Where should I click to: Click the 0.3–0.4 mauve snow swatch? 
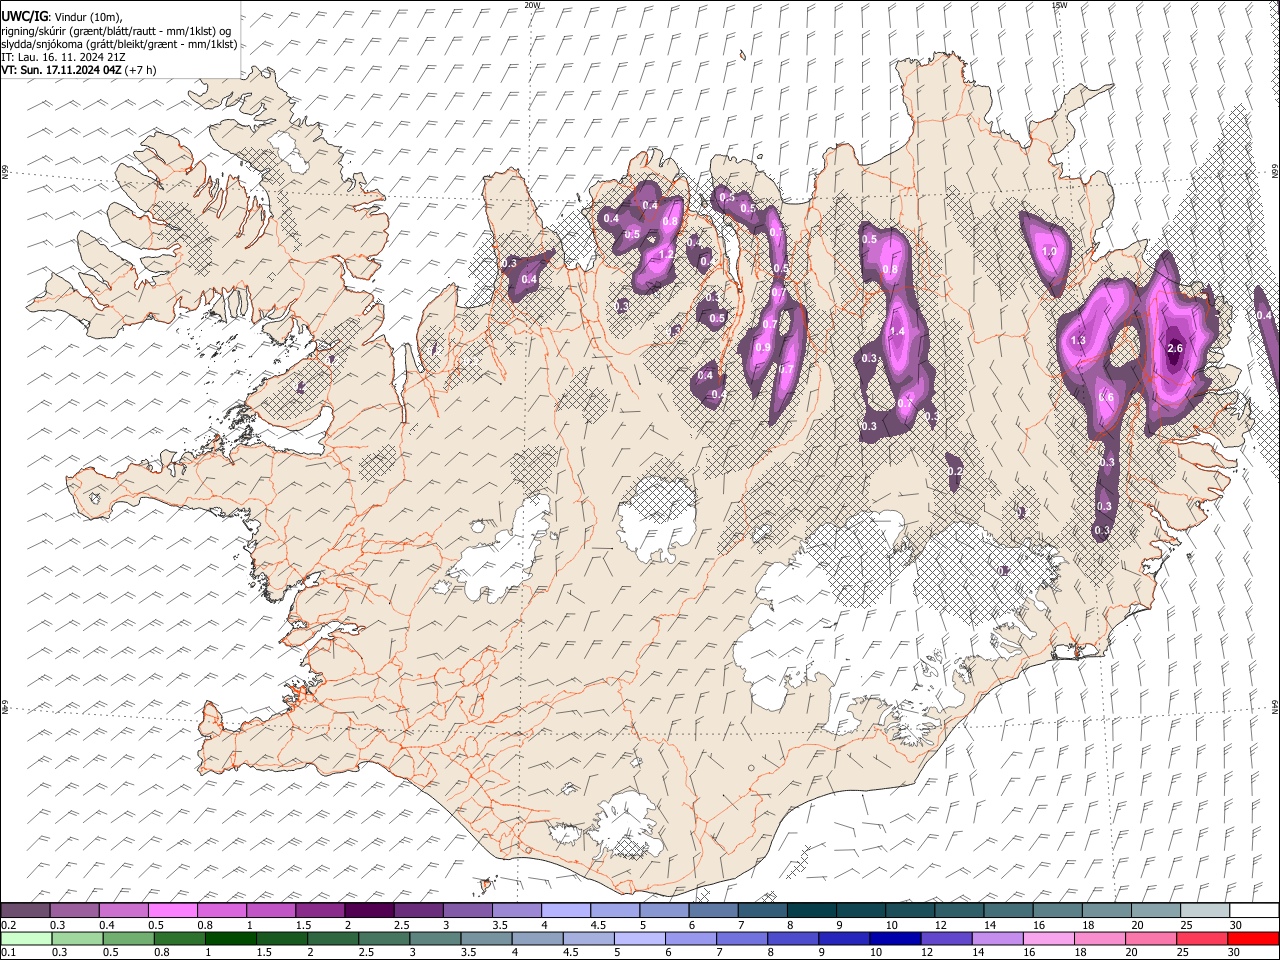(75, 911)
